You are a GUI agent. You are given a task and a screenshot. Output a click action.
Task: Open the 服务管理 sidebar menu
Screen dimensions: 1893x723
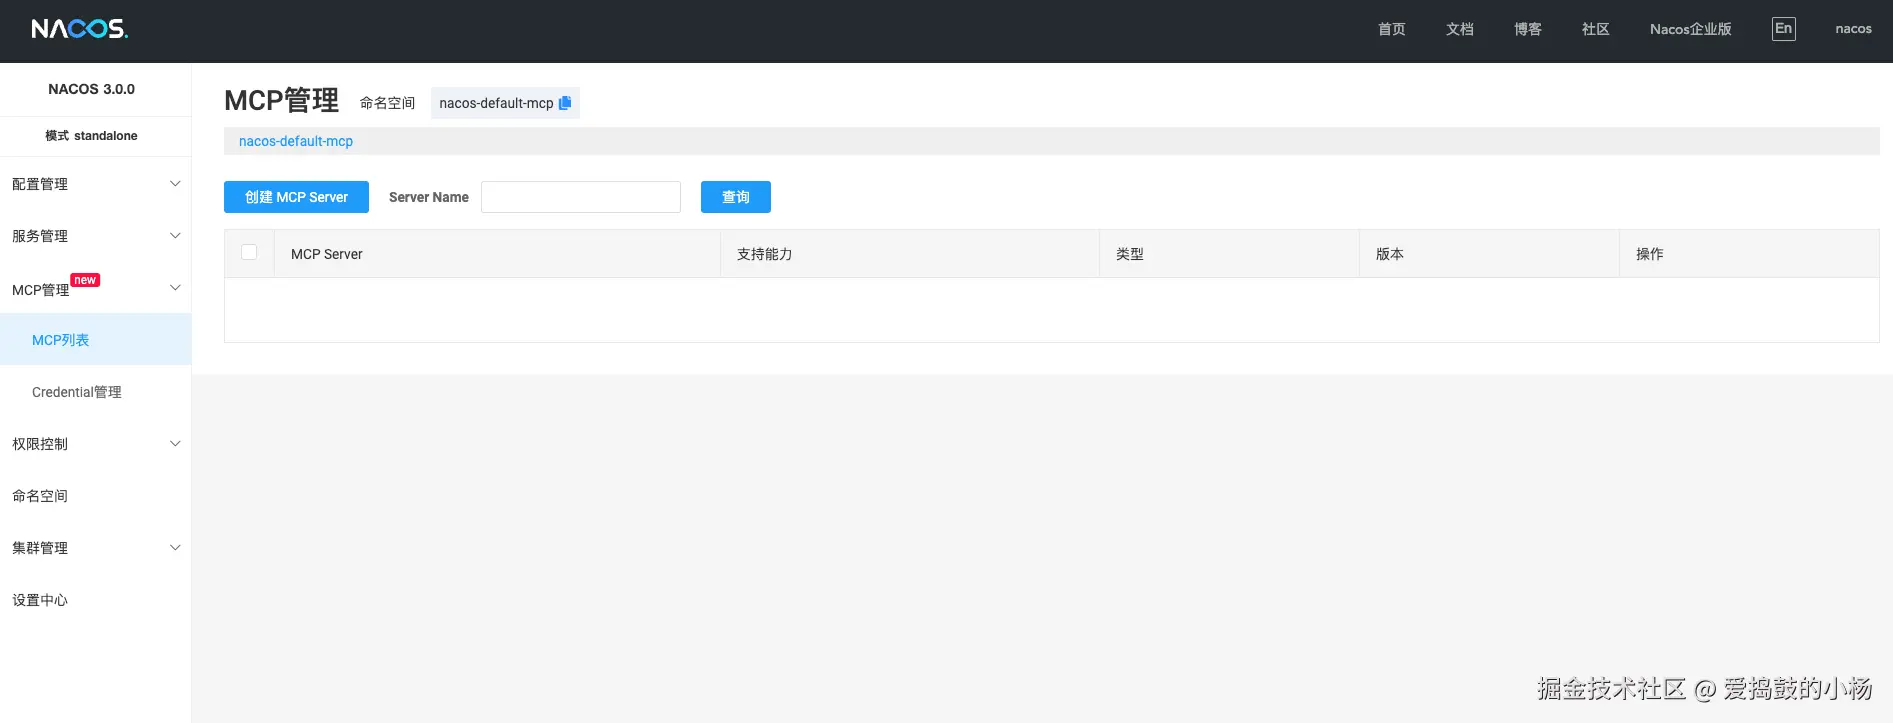point(95,236)
